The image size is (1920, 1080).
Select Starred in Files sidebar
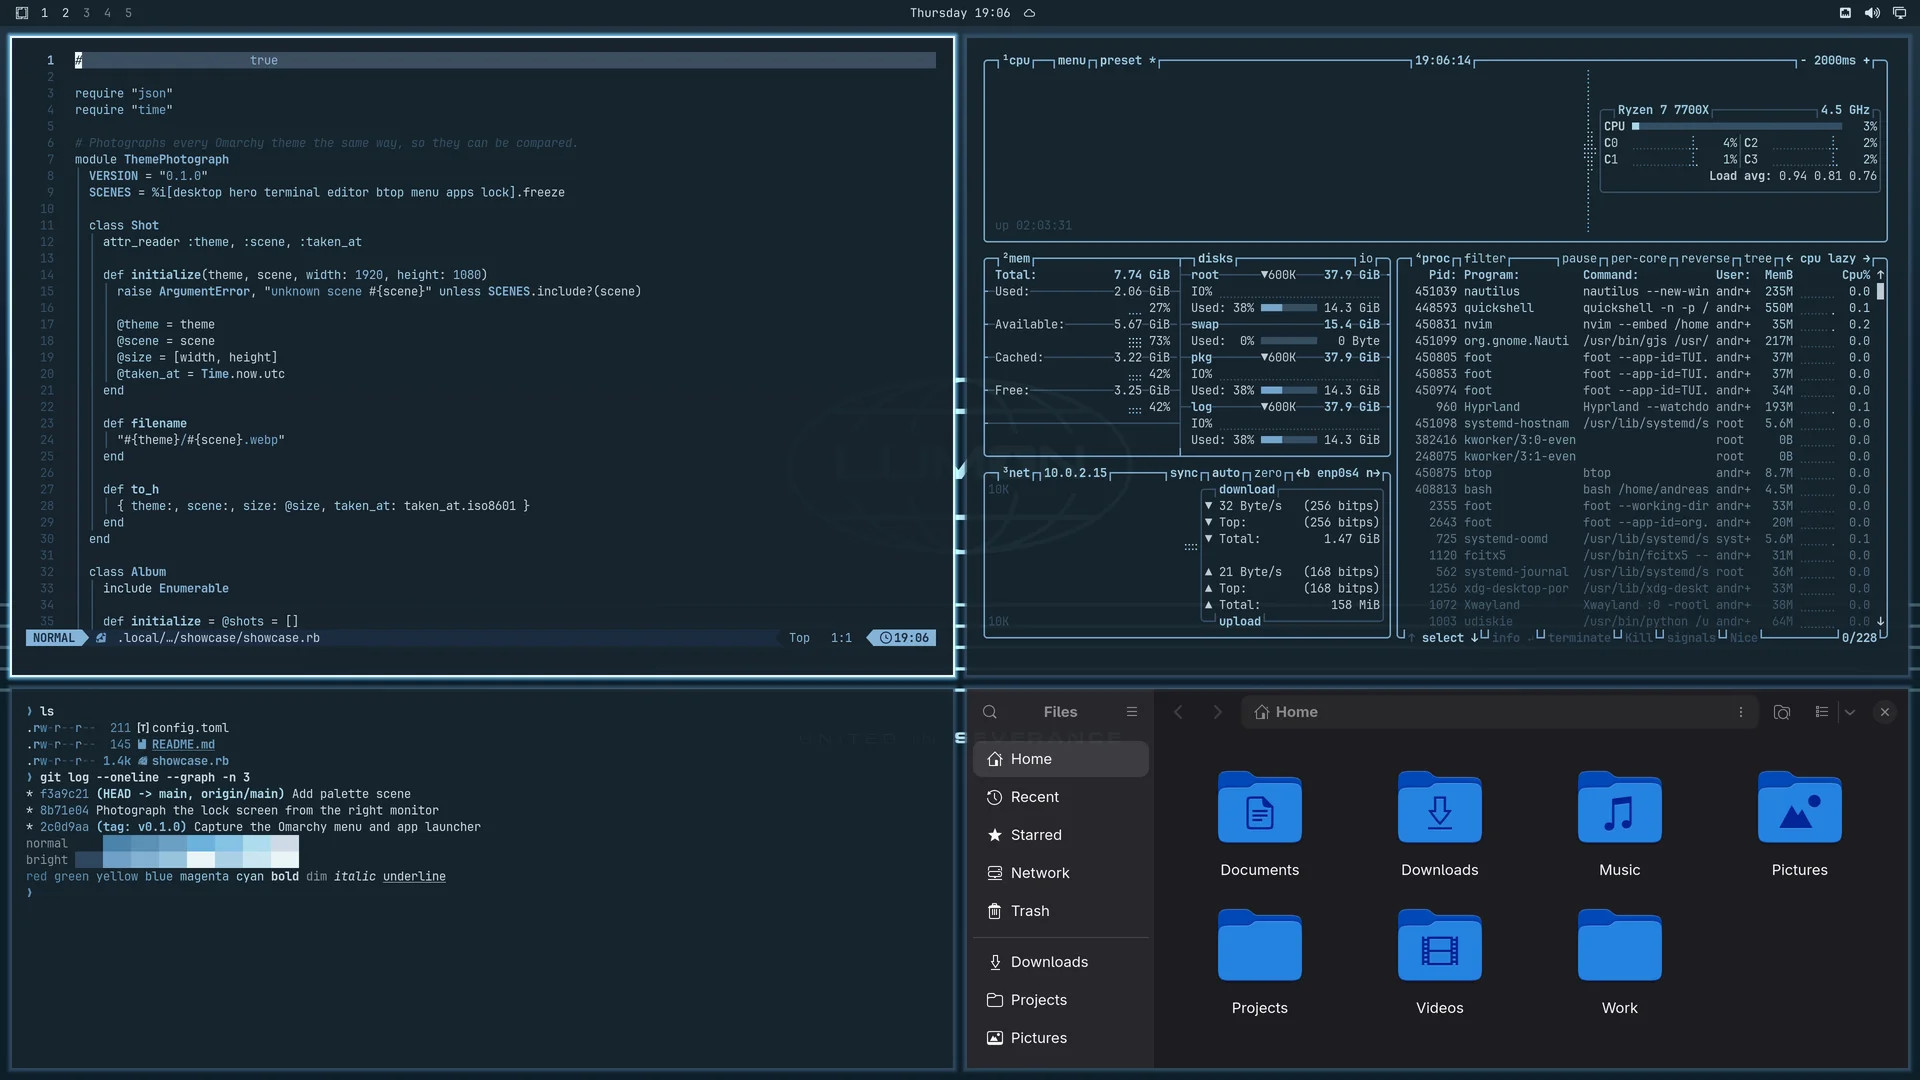tap(1061, 835)
